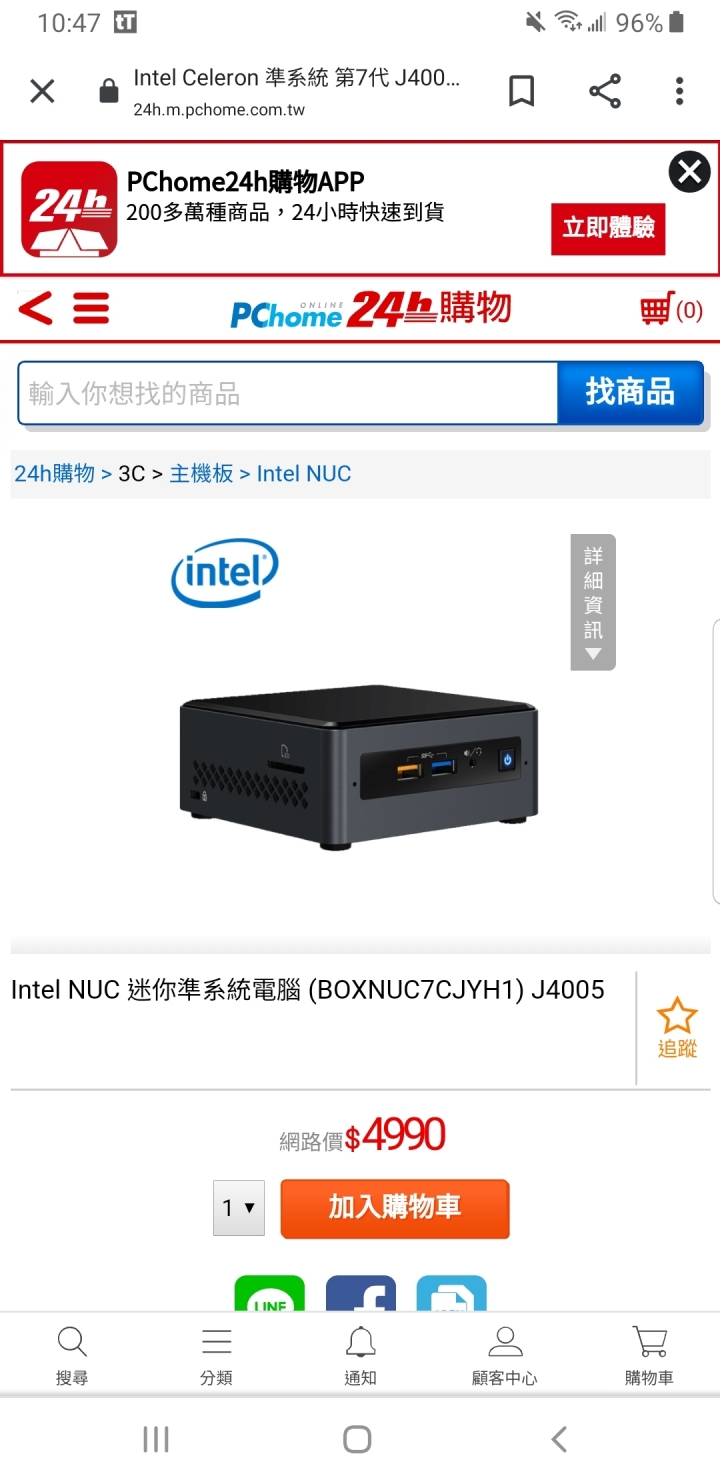Go back using the red arrow icon

35,308
